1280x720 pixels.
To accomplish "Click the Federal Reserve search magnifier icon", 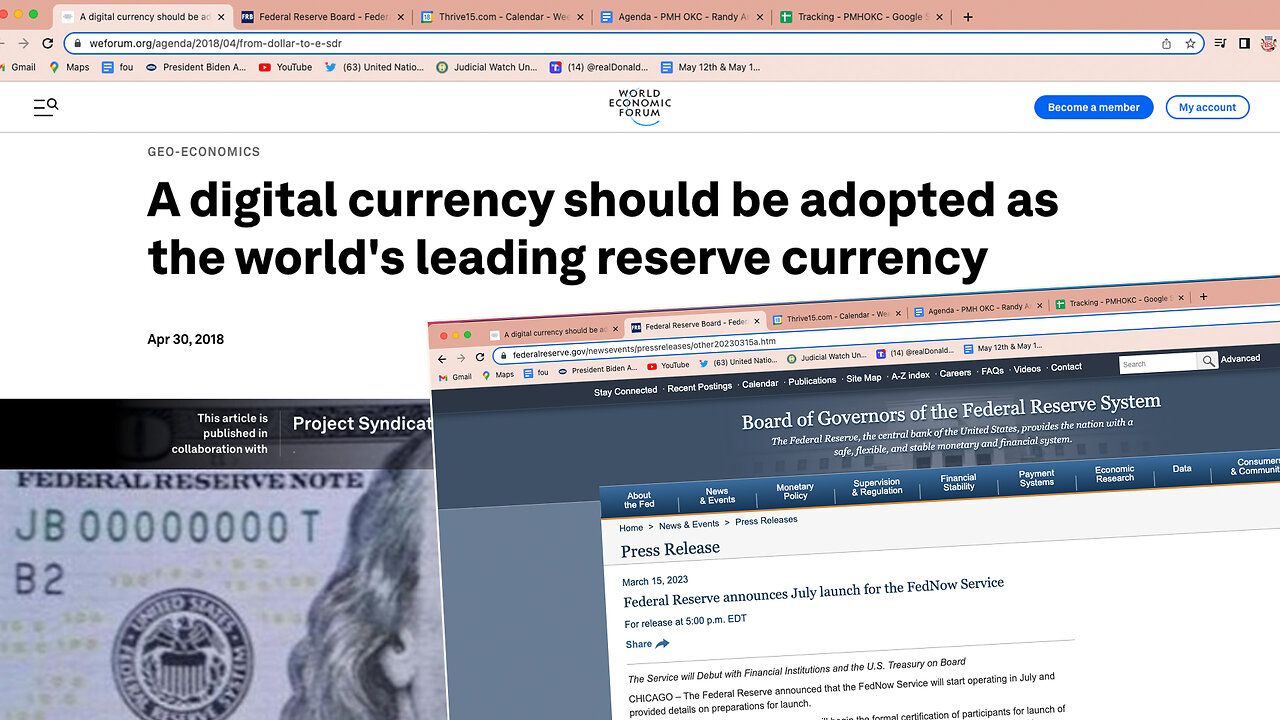I will click(x=1208, y=361).
